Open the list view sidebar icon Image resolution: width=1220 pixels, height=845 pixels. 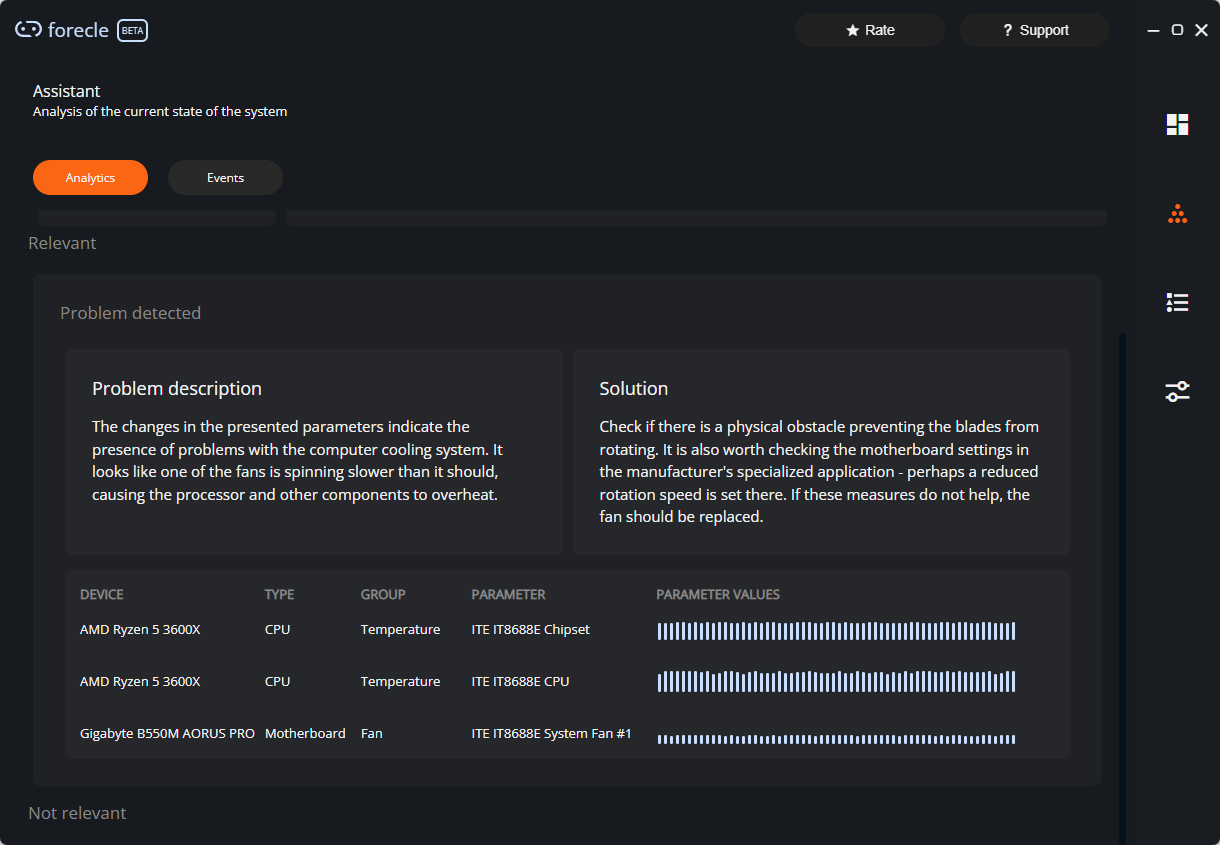click(x=1177, y=302)
